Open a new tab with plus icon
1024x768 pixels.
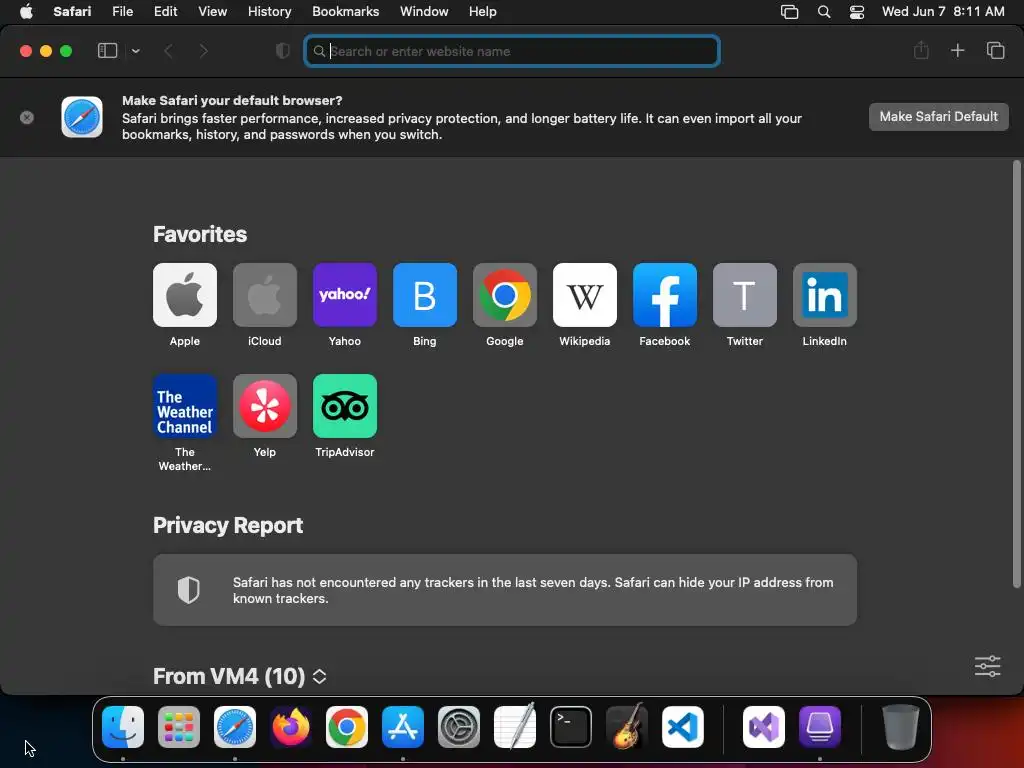click(957, 50)
